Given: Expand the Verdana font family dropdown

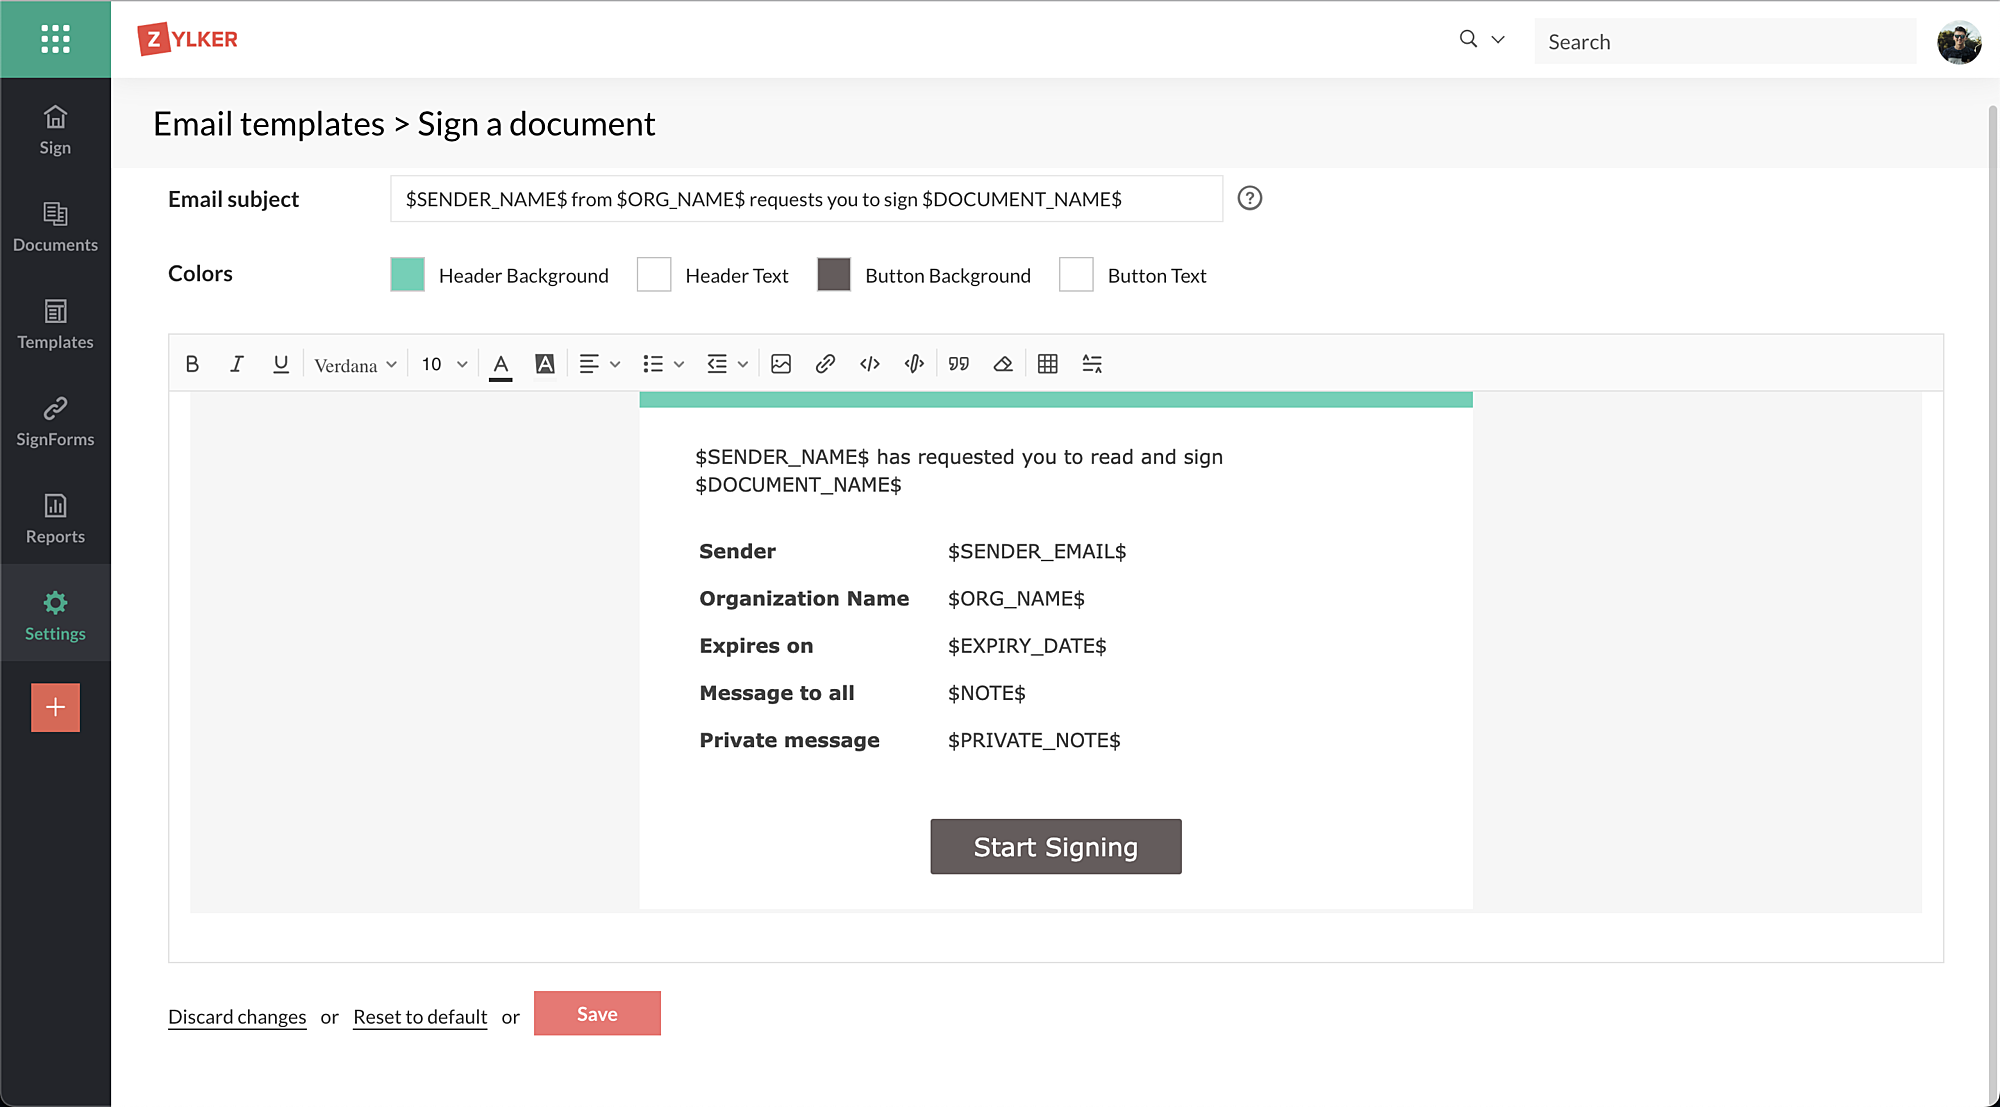Looking at the screenshot, I should click(x=355, y=365).
